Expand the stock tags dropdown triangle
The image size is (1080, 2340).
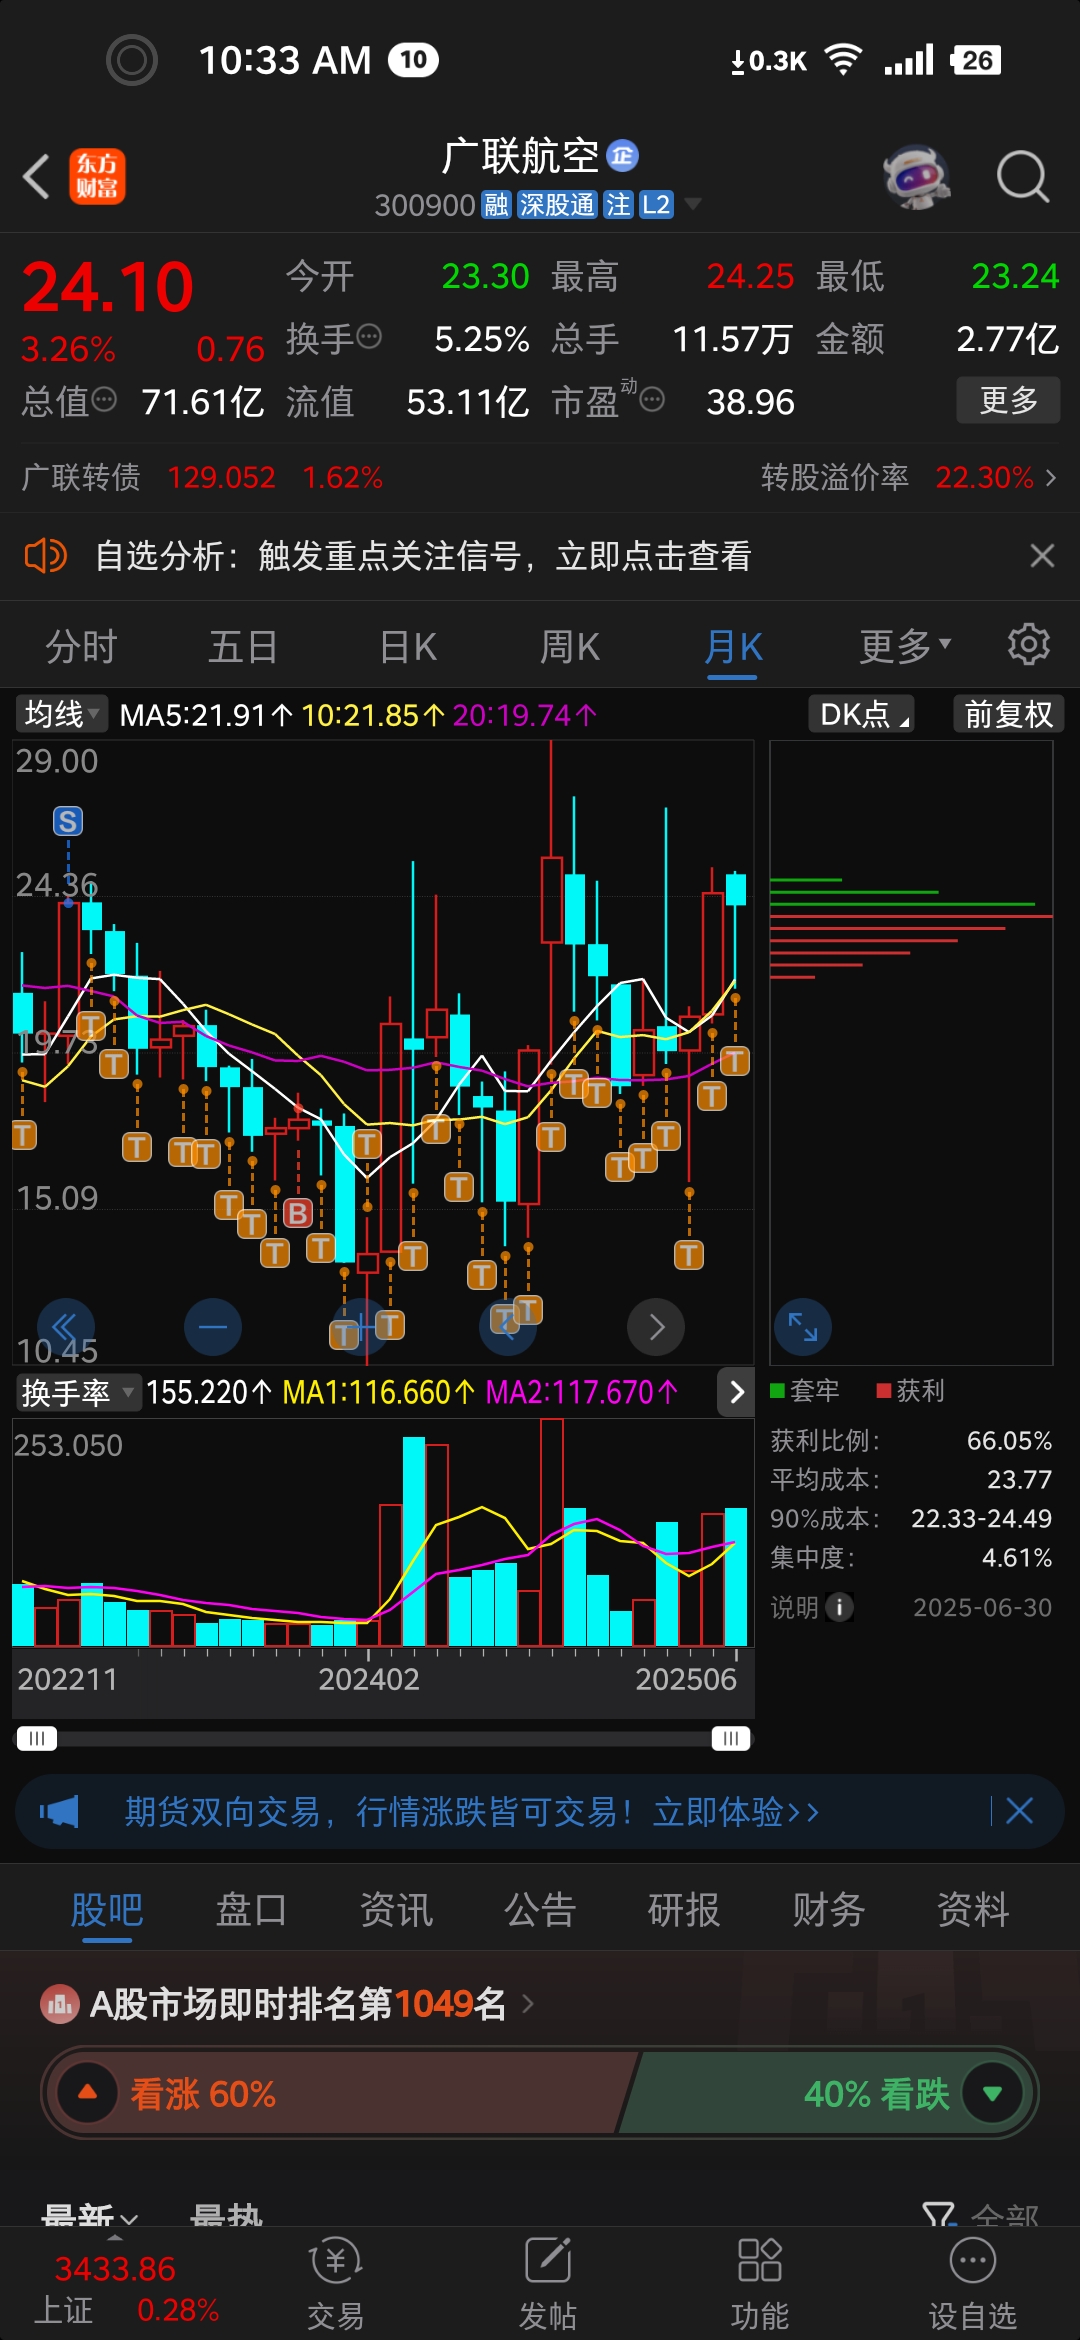click(692, 204)
